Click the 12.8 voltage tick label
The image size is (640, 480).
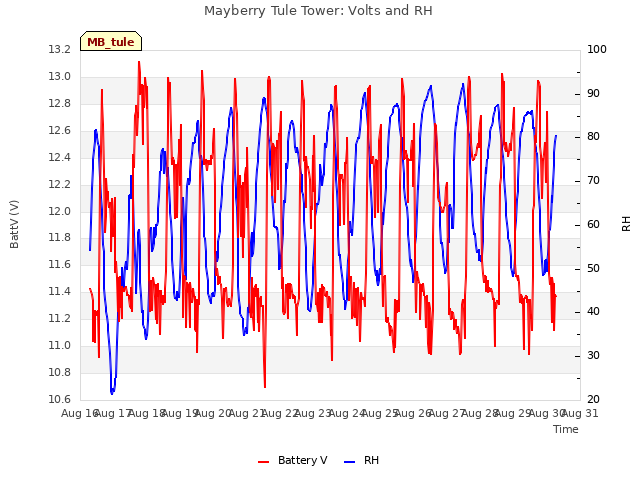tap(60, 103)
